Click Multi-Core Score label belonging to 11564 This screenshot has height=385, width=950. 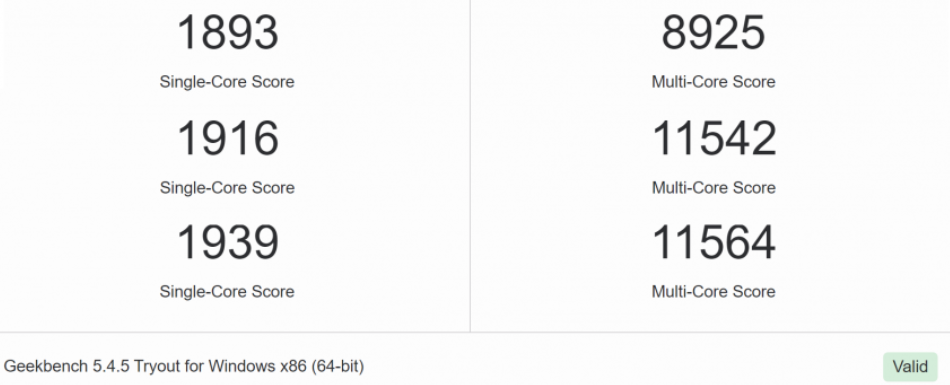(x=714, y=292)
